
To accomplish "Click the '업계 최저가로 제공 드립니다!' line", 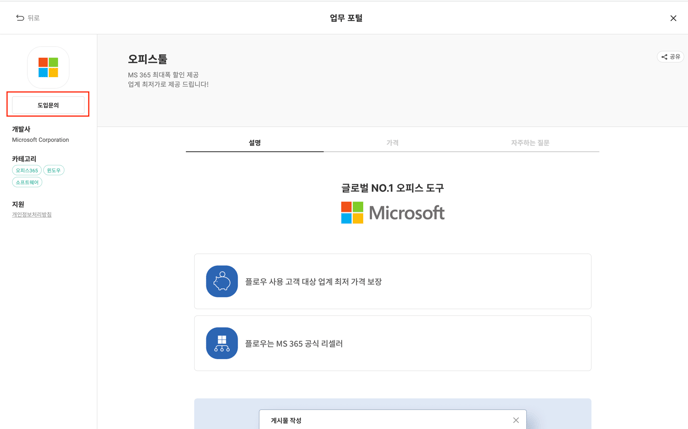I will pyautogui.click(x=168, y=84).
